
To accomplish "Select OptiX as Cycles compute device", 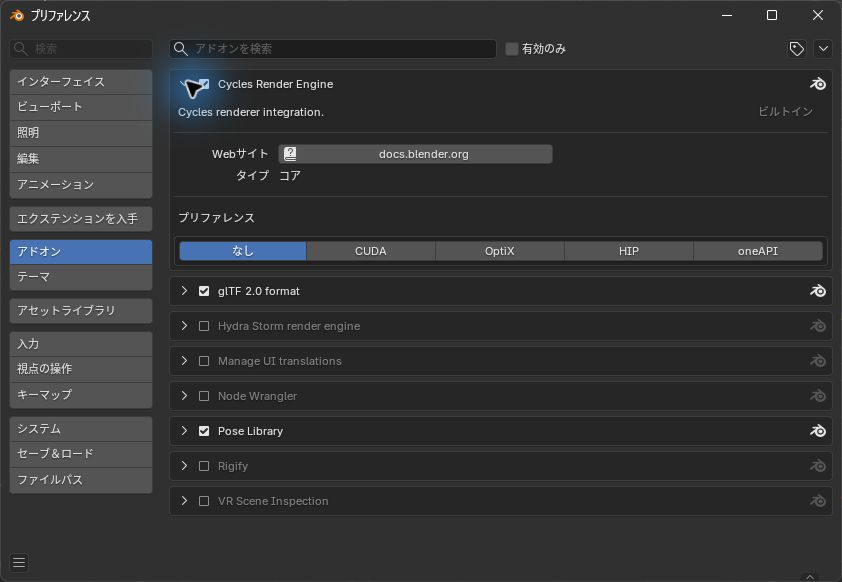I will point(499,251).
